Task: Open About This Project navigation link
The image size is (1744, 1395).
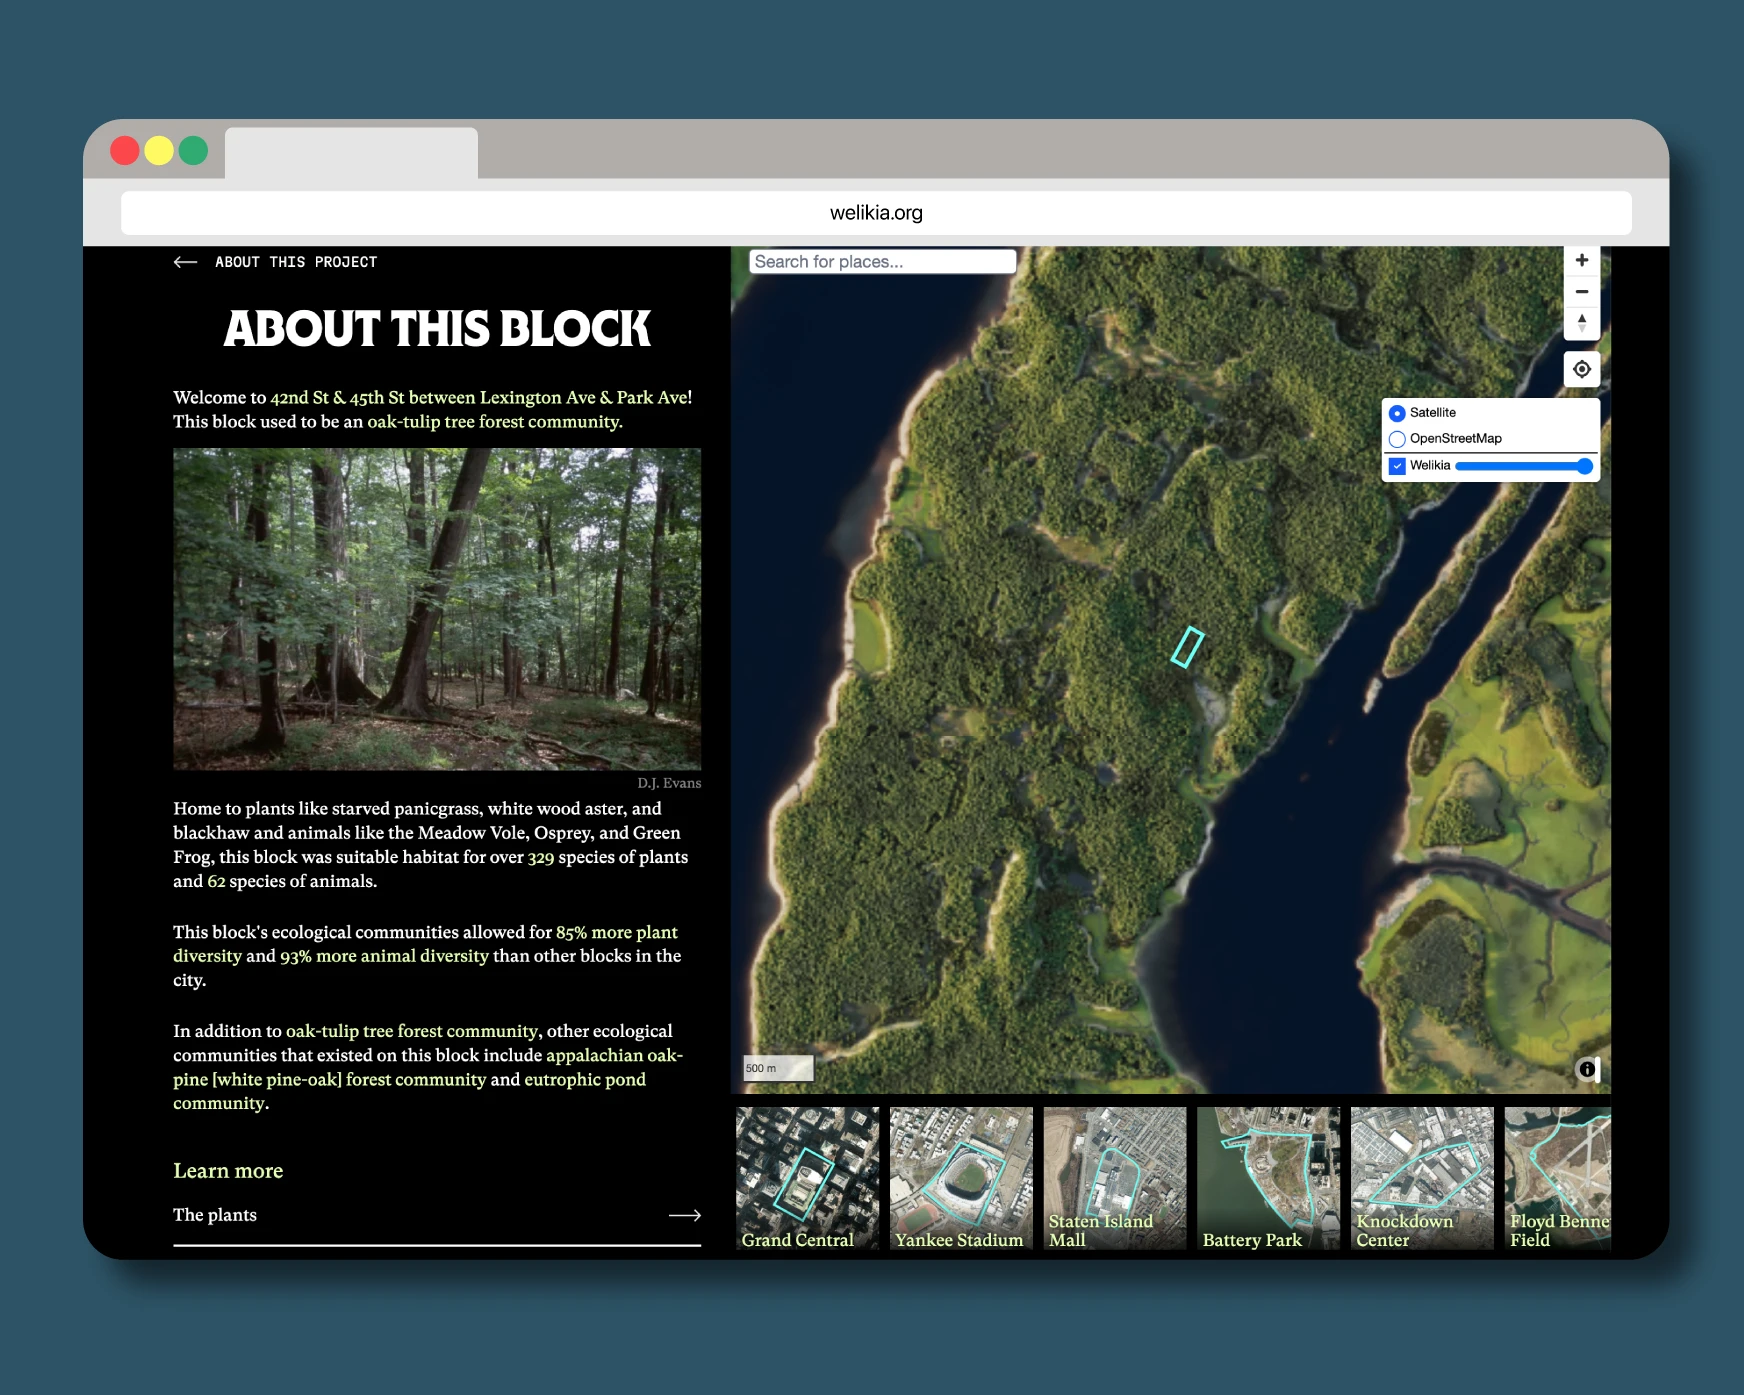Action: coord(295,262)
